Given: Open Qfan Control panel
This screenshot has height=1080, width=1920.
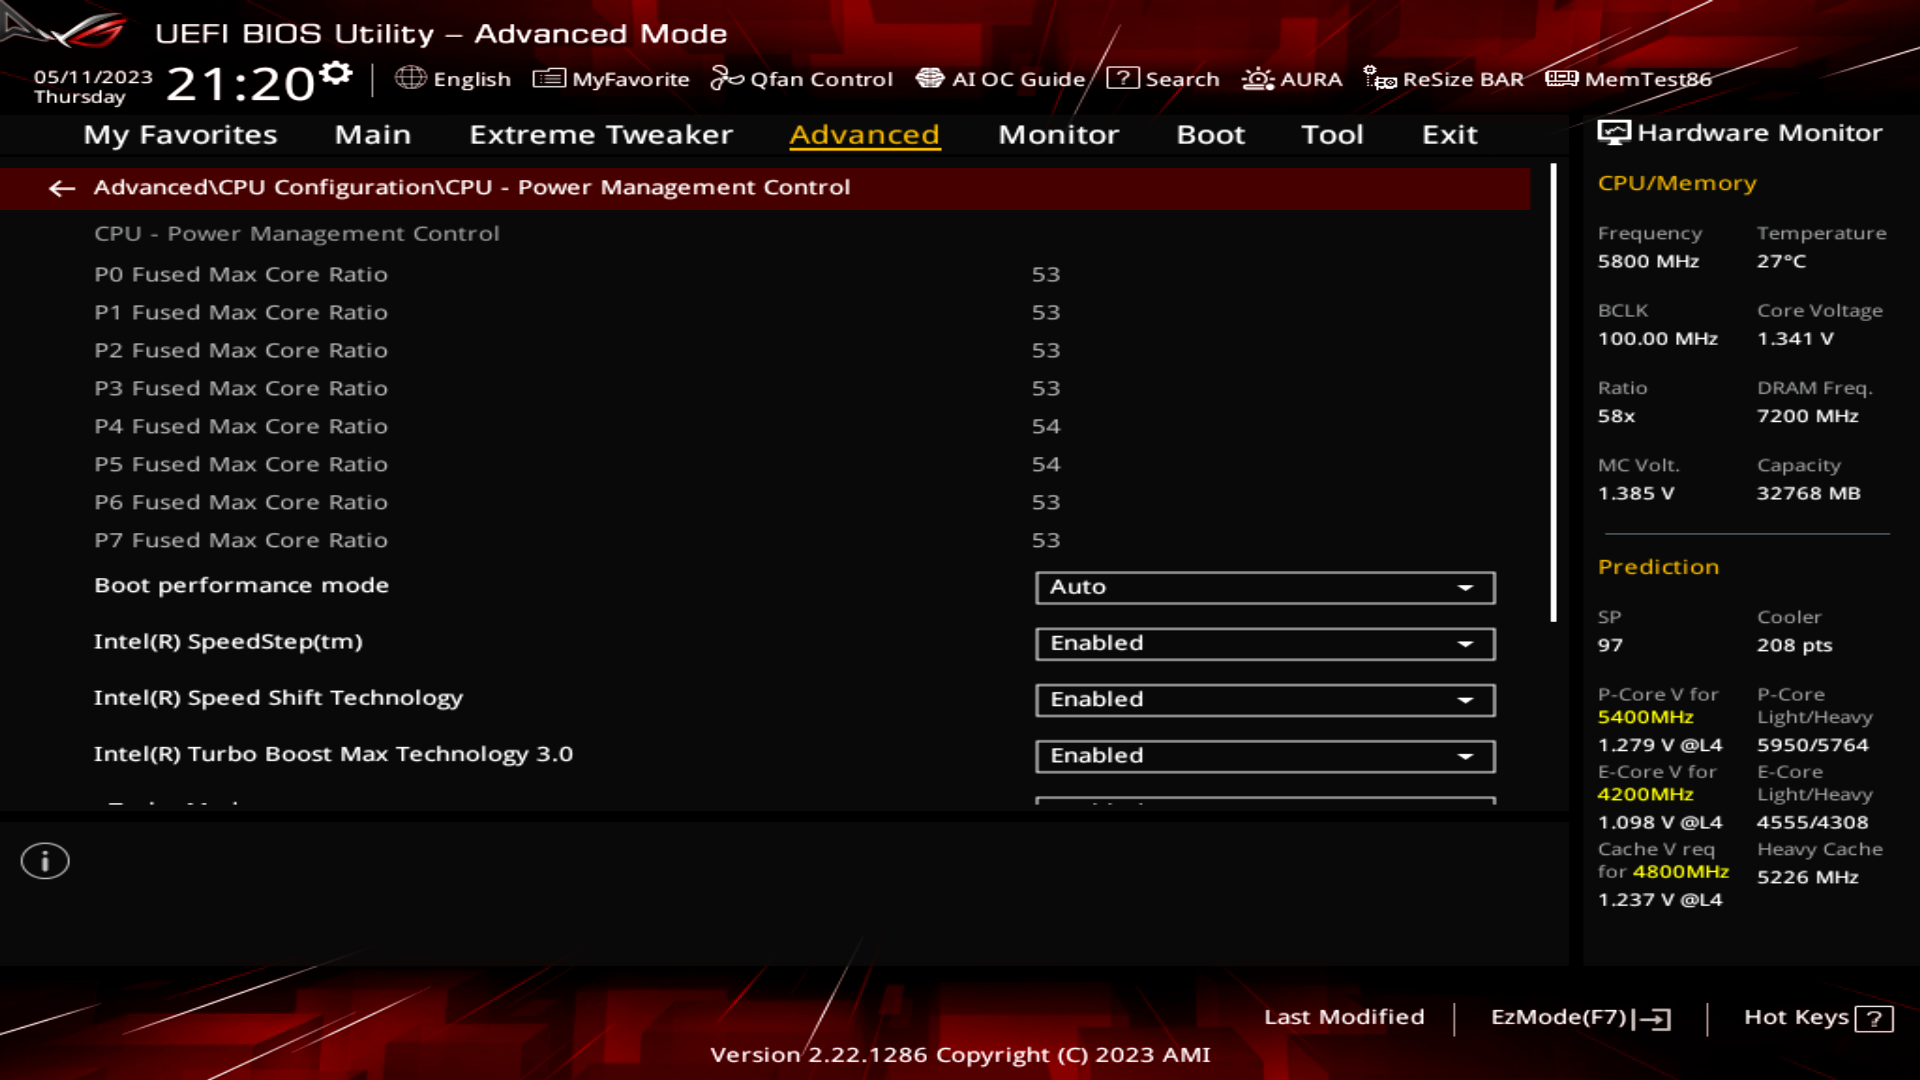Looking at the screenshot, I should pyautogui.click(x=802, y=79).
